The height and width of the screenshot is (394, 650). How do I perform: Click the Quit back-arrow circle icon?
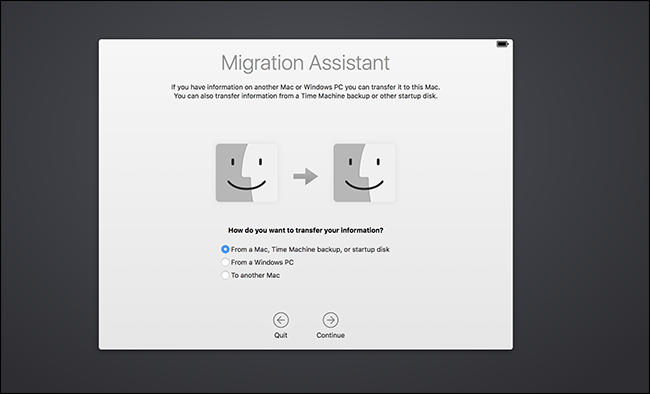click(x=281, y=320)
